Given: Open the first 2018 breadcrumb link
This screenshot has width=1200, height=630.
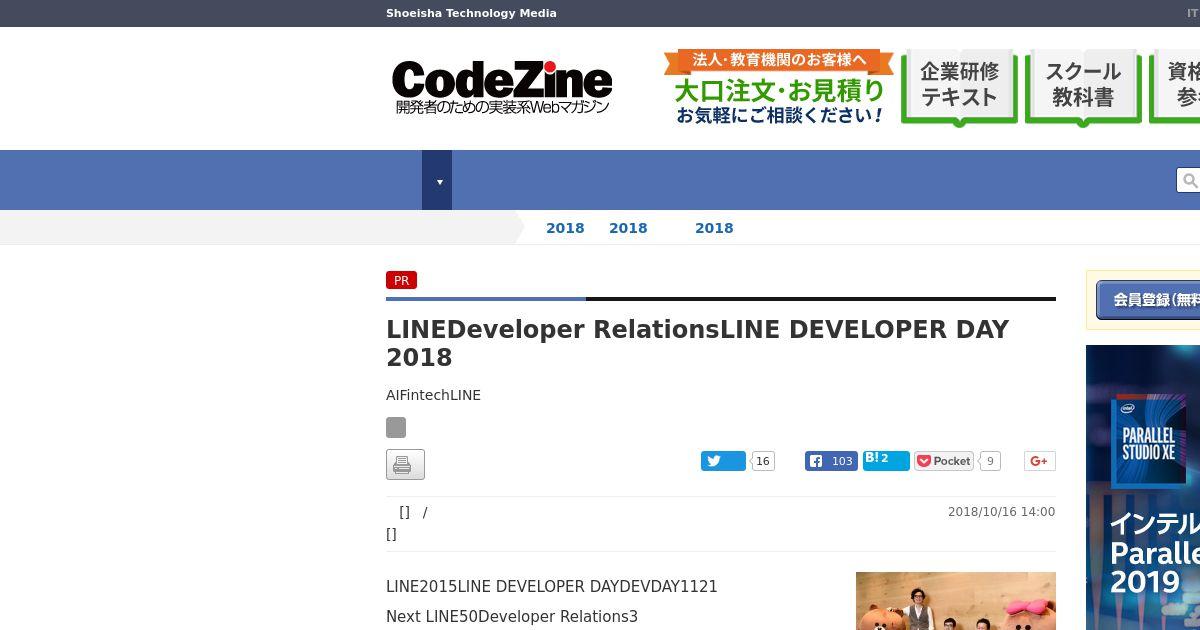Looking at the screenshot, I should [565, 228].
